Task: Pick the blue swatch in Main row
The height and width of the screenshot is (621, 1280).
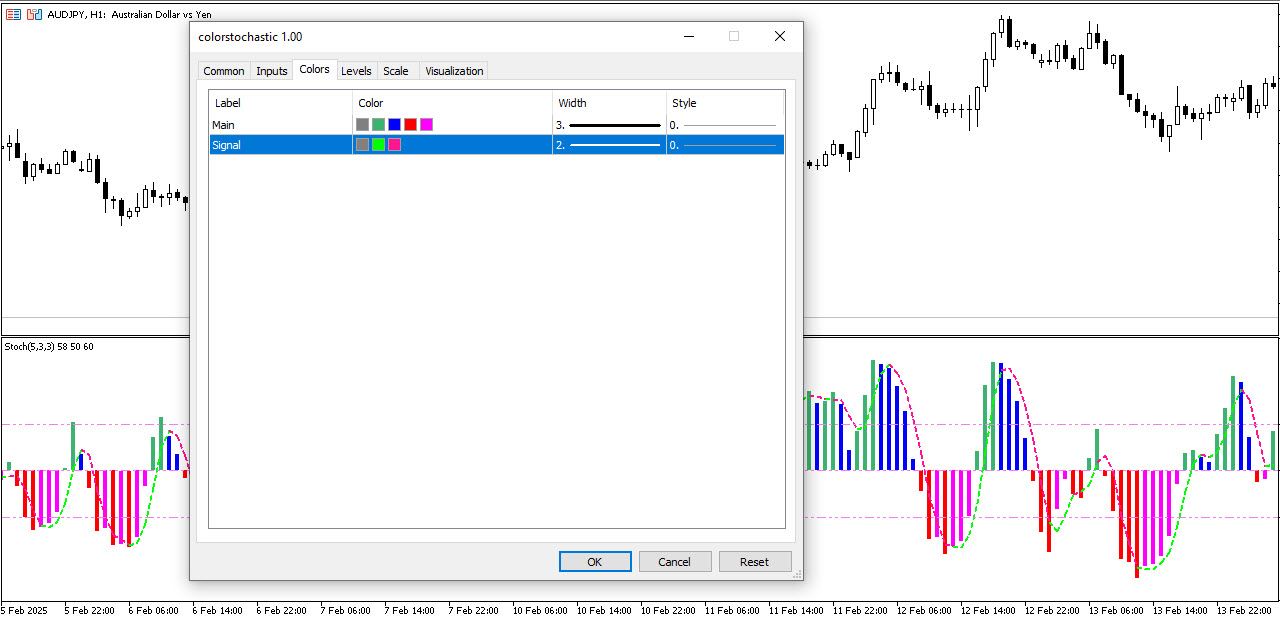Action: click(394, 125)
